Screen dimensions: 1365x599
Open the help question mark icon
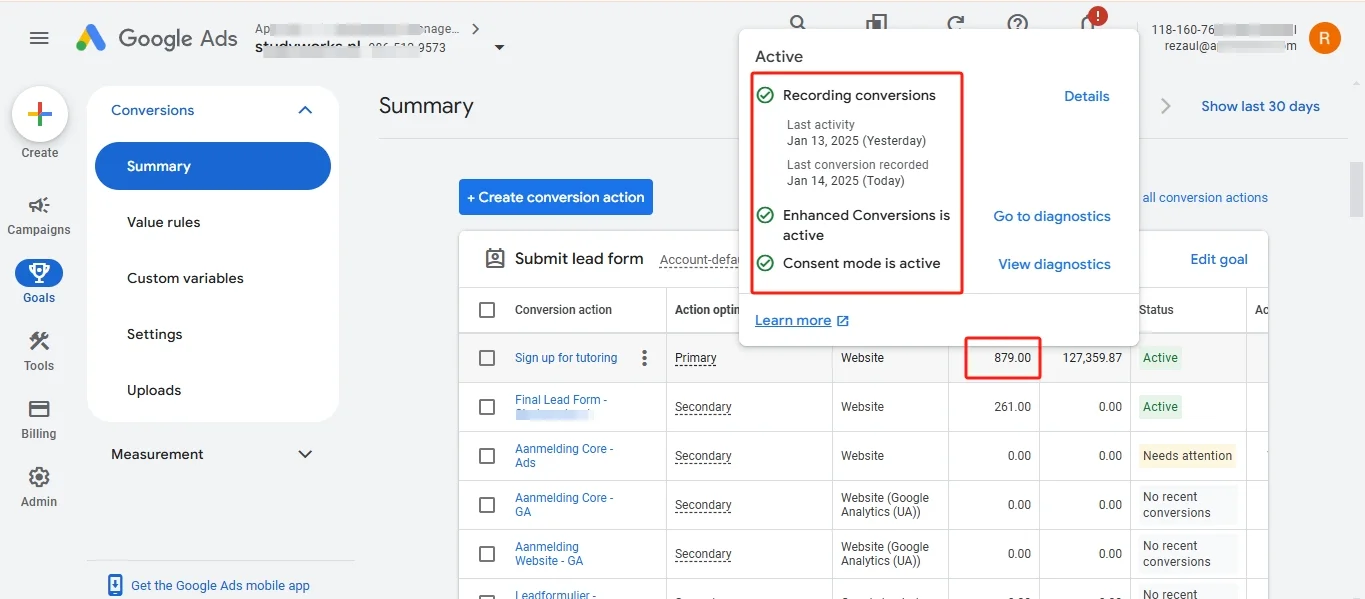tap(1018, 23)
